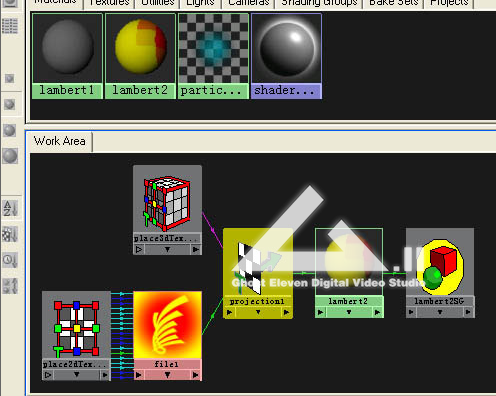Screen dimensions: 496x396
Task: Click place3dTexture output connection arrow
Action: [196, 249]
